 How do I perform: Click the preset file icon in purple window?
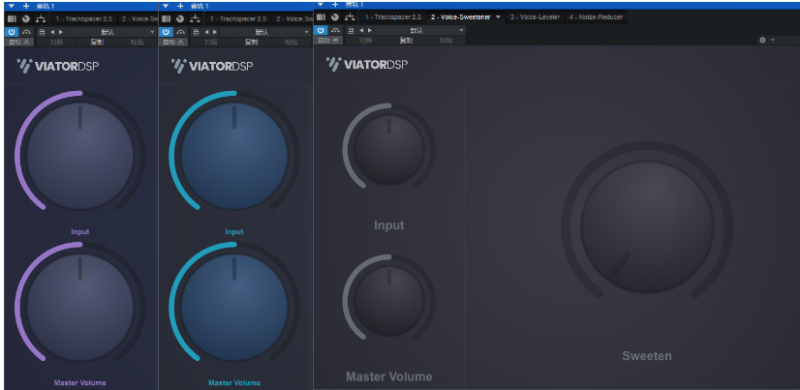click(x=42, y=32)
